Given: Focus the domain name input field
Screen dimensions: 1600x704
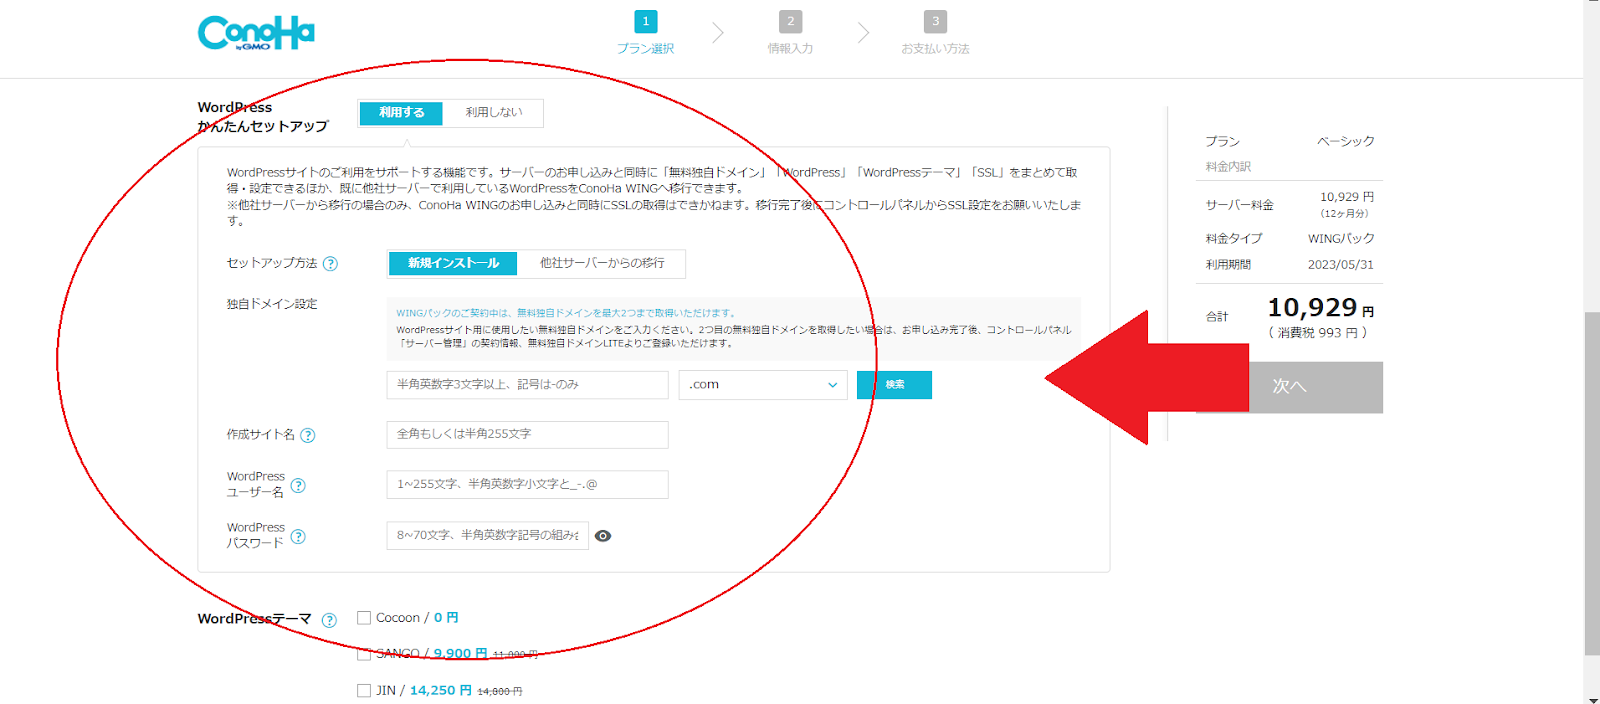Looking at the screenshot, I should click(x=528, y=385).
